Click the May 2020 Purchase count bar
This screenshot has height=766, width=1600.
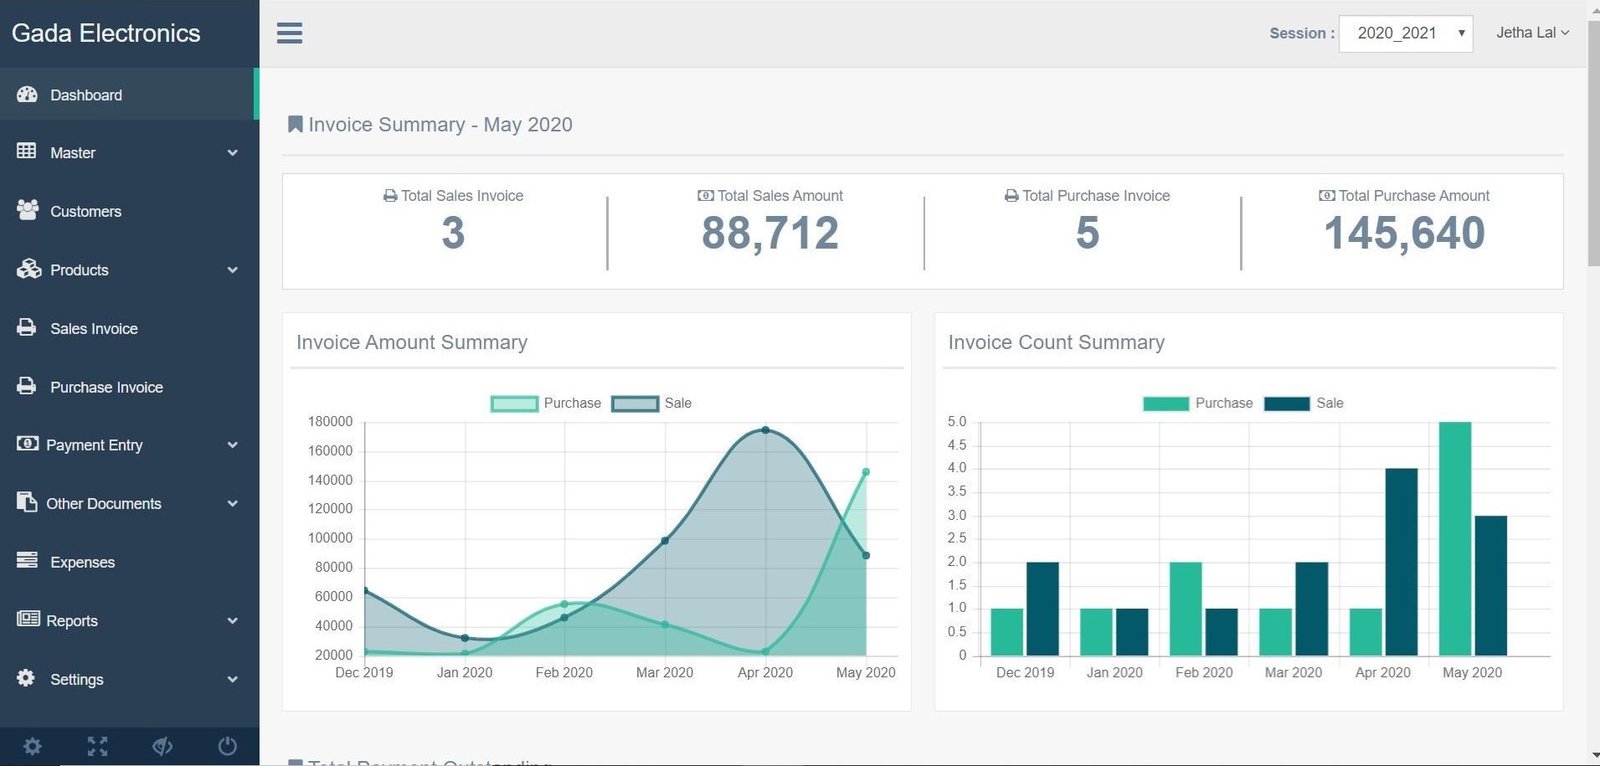click(x=1455, y=539)
